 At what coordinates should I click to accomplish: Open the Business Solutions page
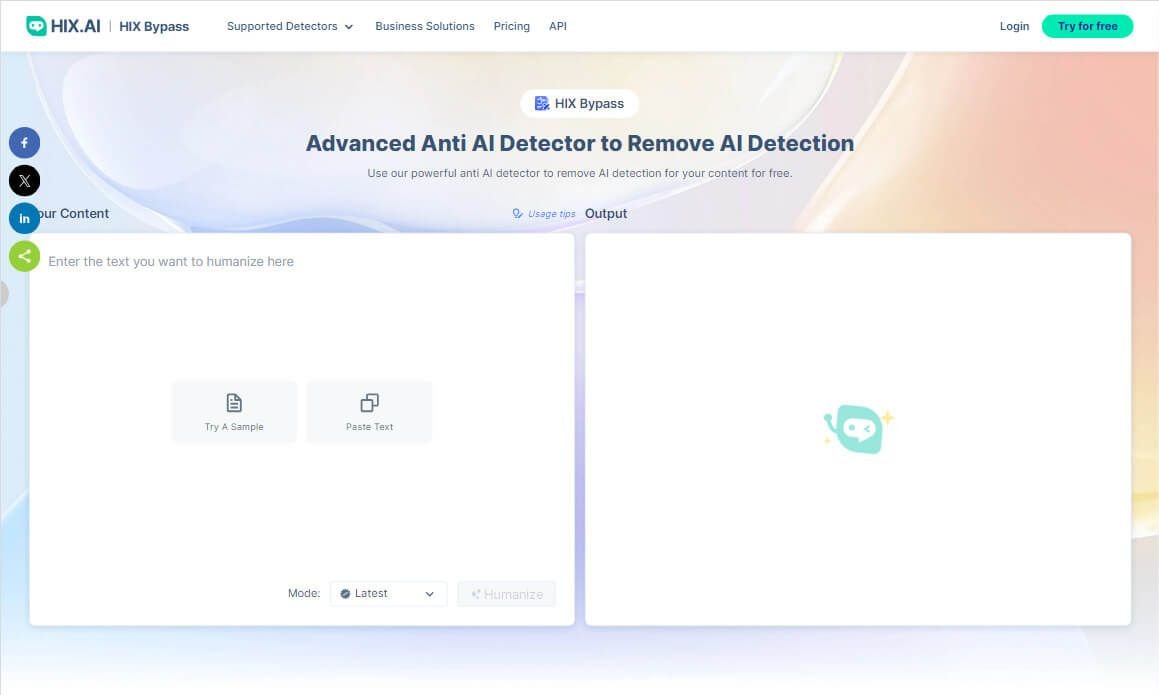point(424,26)
